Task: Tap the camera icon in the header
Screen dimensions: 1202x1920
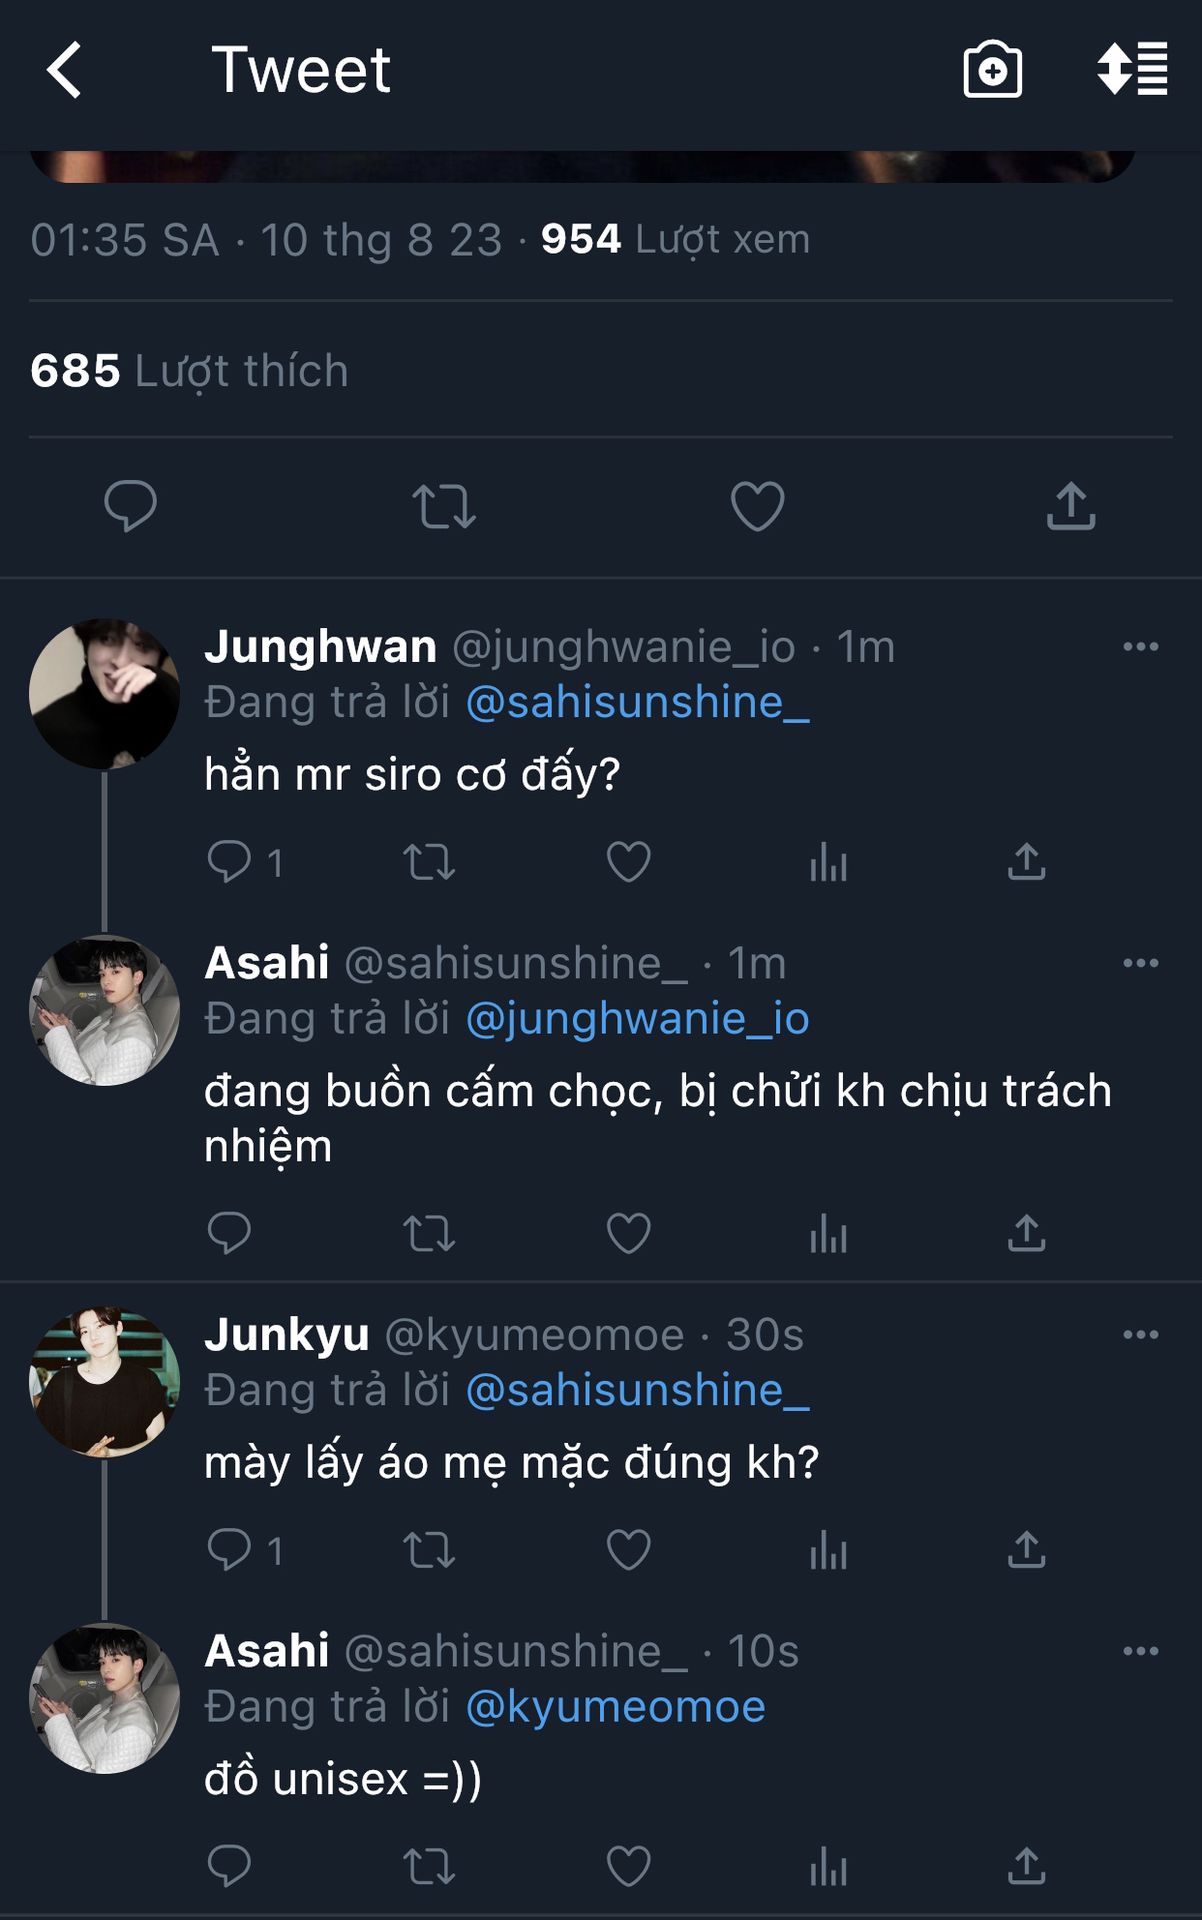Action: click(x=992, y=70)
